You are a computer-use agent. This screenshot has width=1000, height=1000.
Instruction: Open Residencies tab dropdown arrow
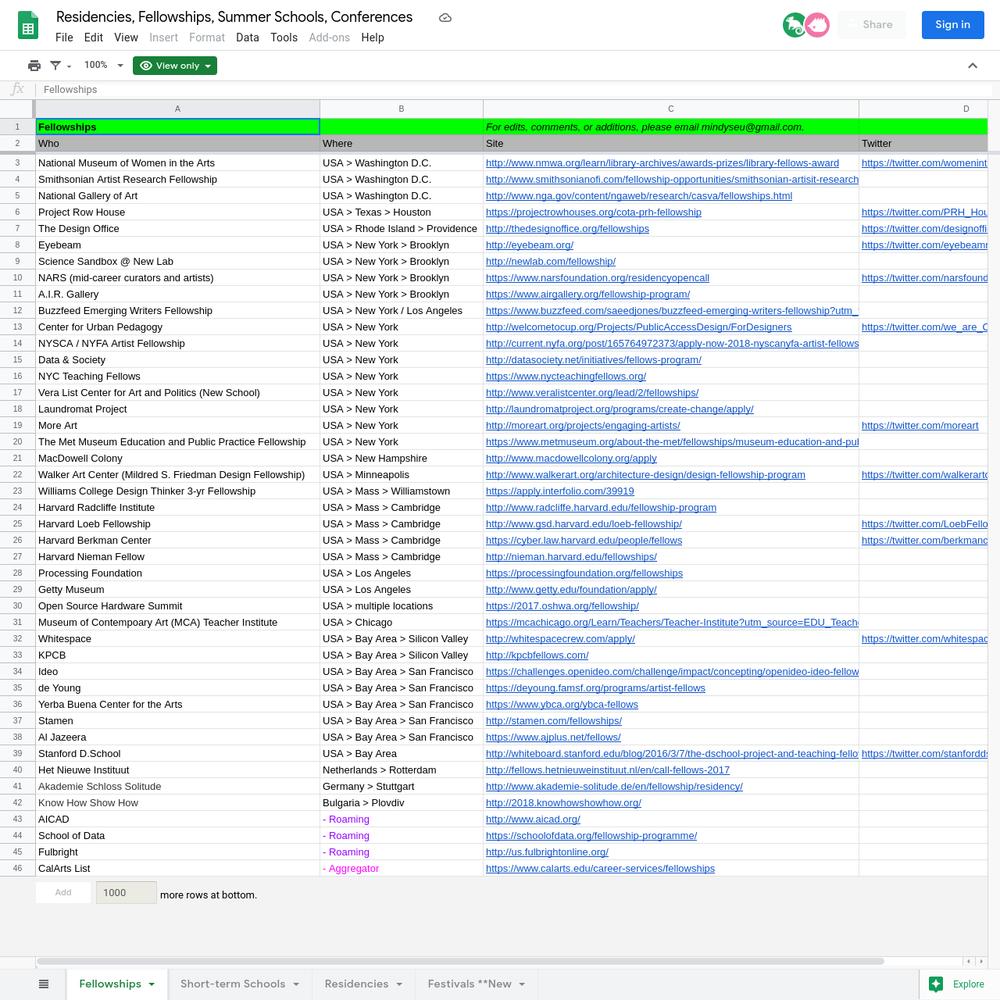coord(399,984)
